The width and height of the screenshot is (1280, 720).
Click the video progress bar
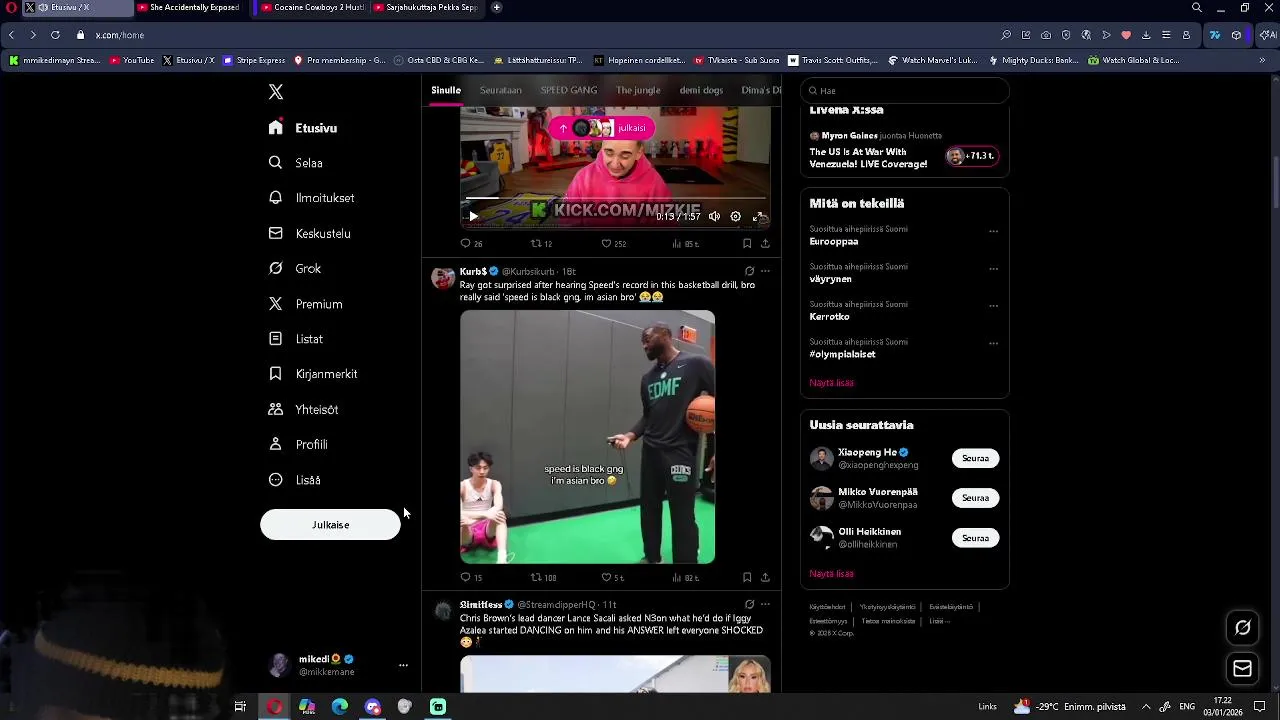coord(615,199)
